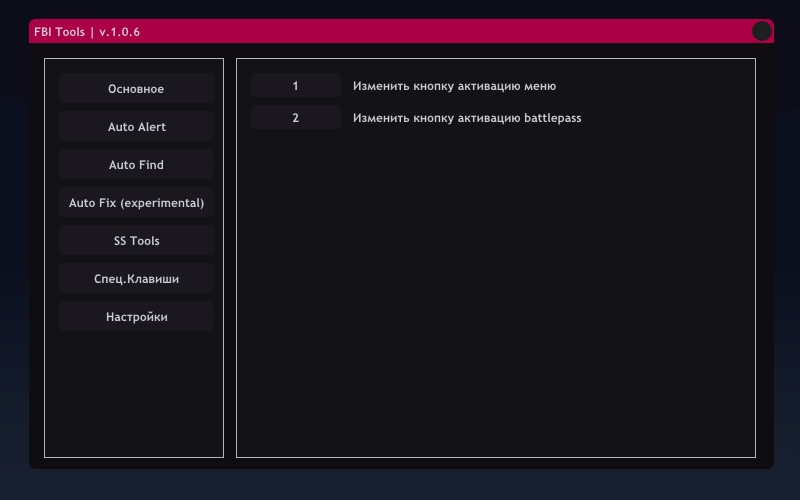Go to the Спец.Клавиши section
Image resolution: width=800 pixels, height=500 pixels.
136,279
